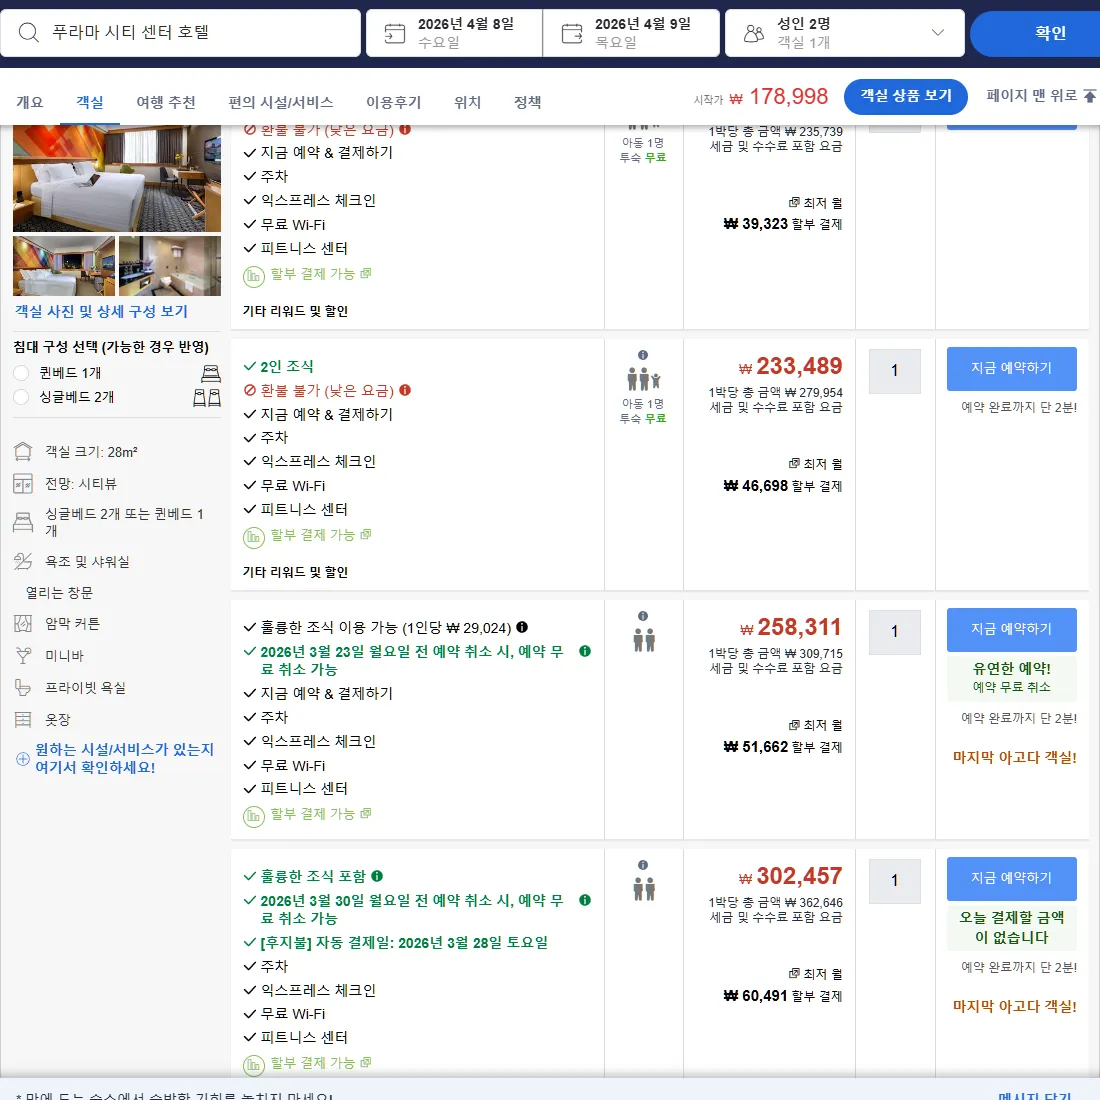Open the 객실 사진 및 상세 구성 보기 link
Screen dimensions: 1100x1100
click(x=102, y=311)
